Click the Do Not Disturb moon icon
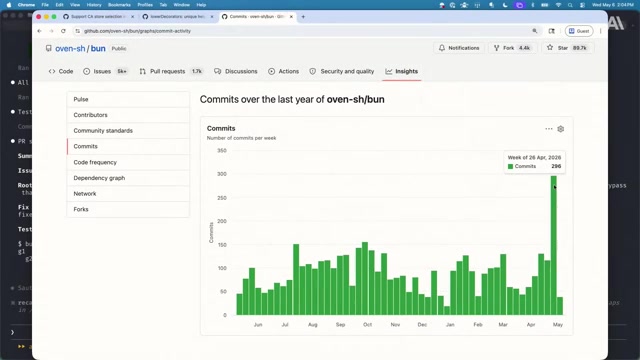The image size is (640, 360). point(505,5)
